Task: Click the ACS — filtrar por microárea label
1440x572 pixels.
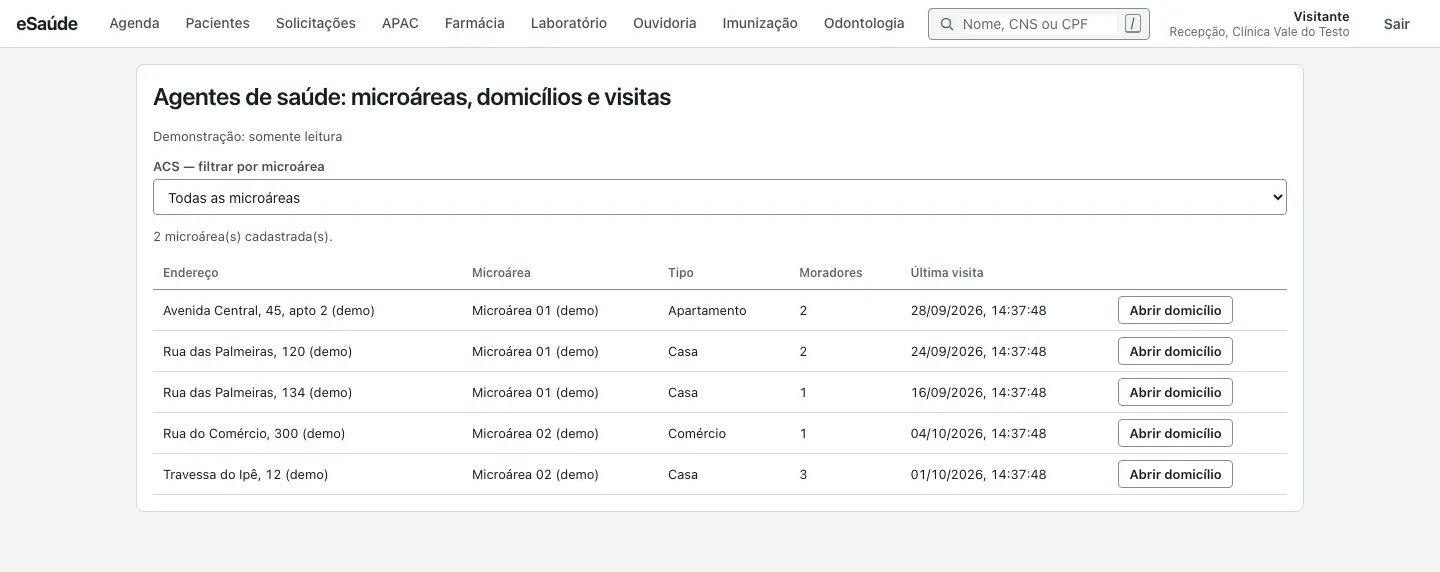Action: coord(239,166)
